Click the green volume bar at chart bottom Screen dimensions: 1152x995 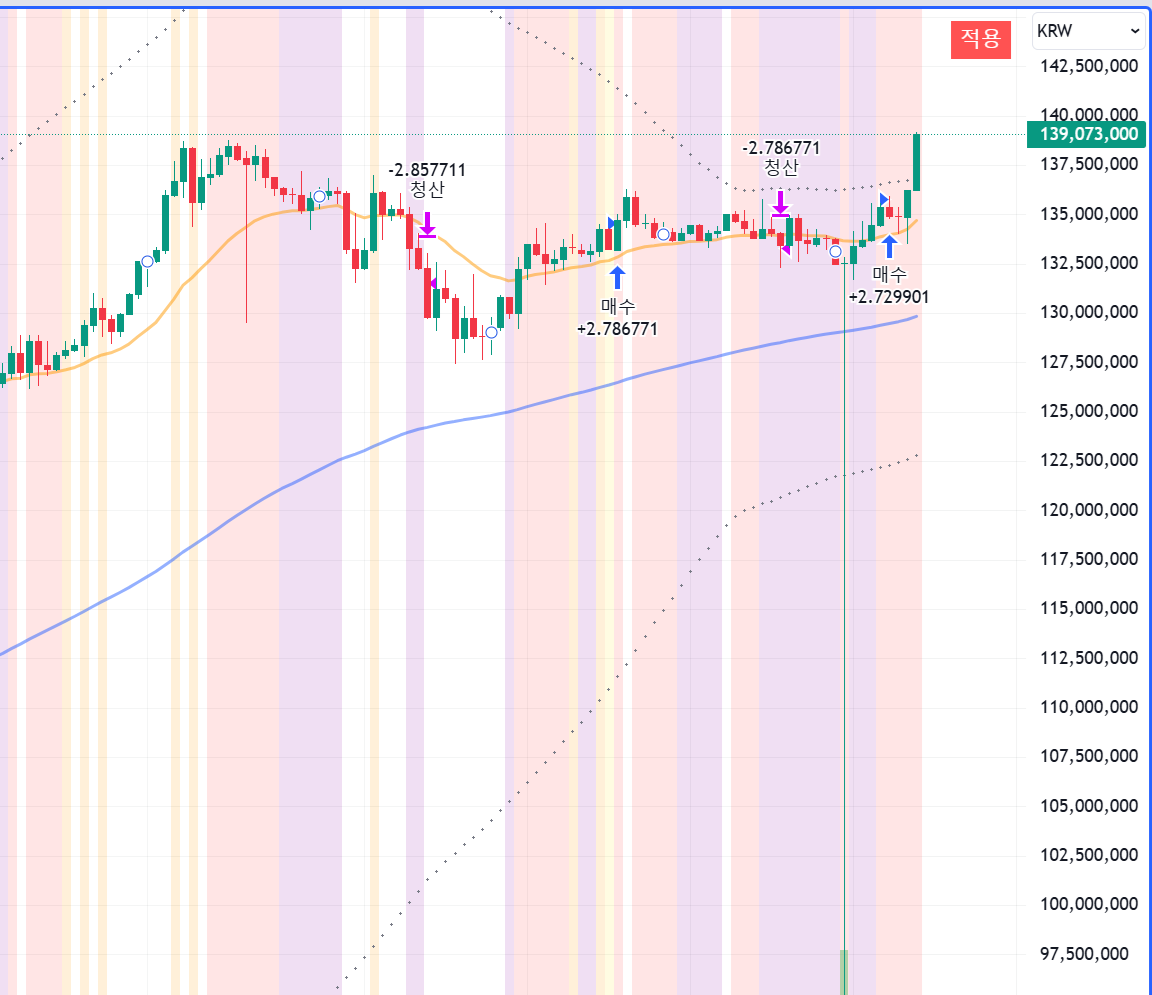tap(844, 971)
